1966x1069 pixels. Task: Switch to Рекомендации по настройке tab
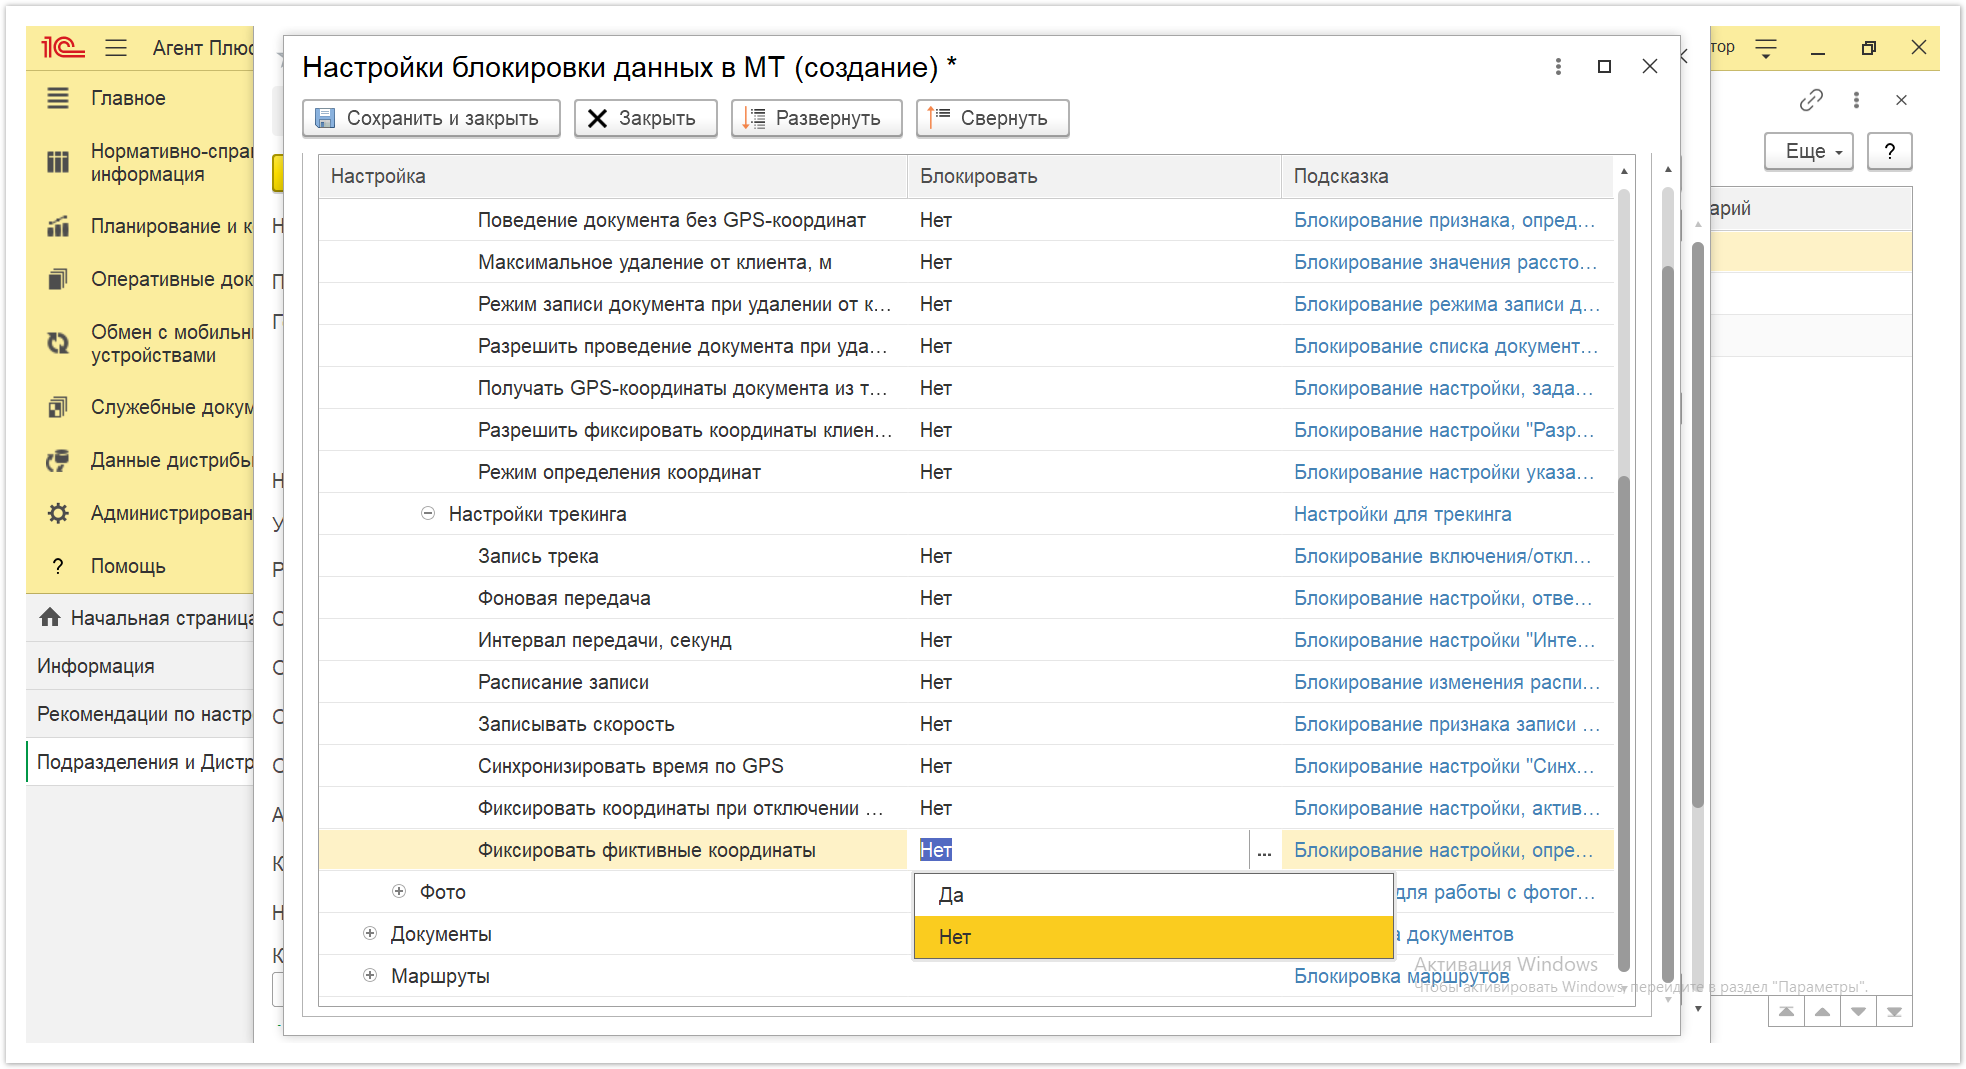[x=140, y=714]
